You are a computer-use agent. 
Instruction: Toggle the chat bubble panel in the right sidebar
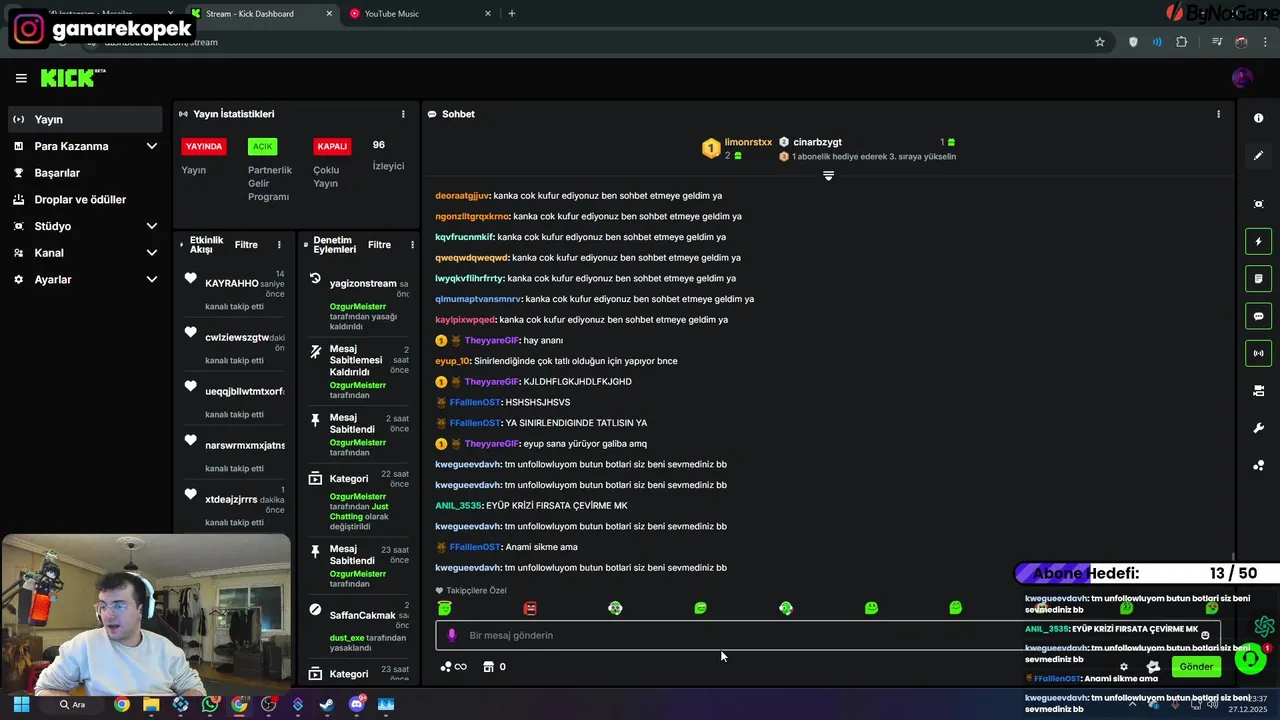pyautogui.click(x=1258, y=316)
